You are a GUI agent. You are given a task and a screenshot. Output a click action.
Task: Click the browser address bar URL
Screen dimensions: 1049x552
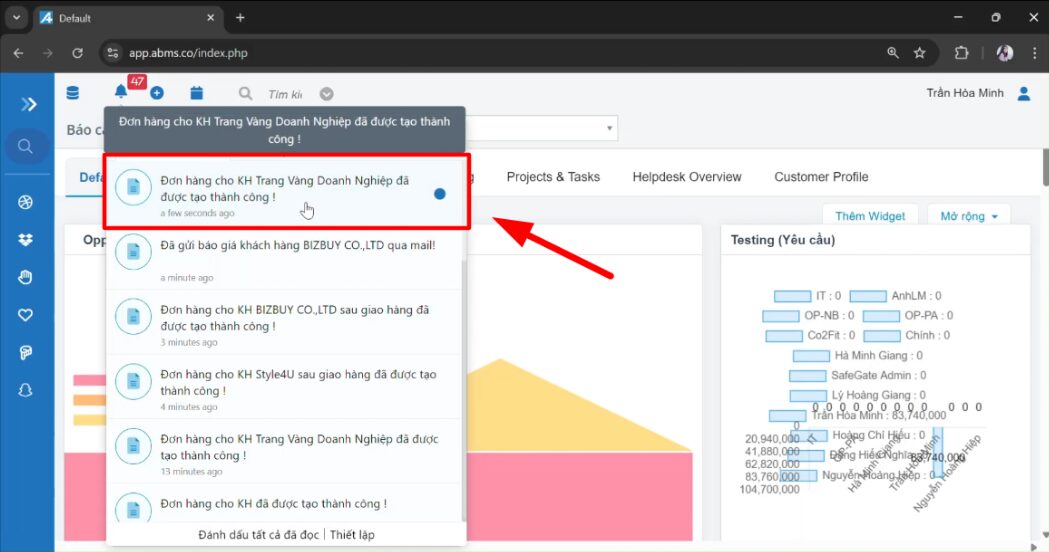point(188,53)
